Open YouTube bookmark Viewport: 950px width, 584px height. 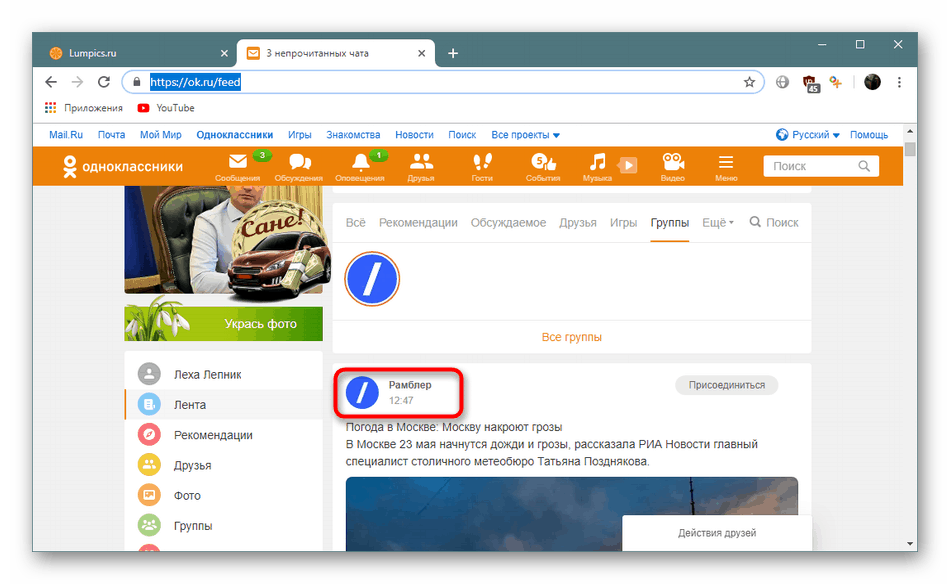(x=166, y=108)
